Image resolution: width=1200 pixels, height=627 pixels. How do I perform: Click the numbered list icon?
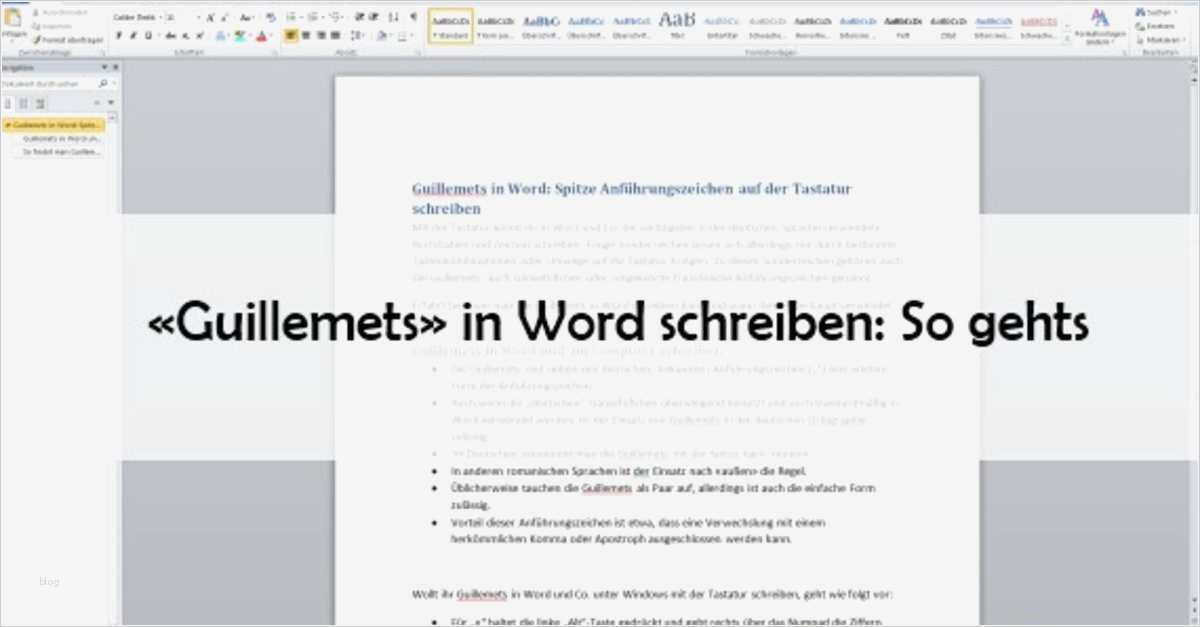tap(314, 17)
